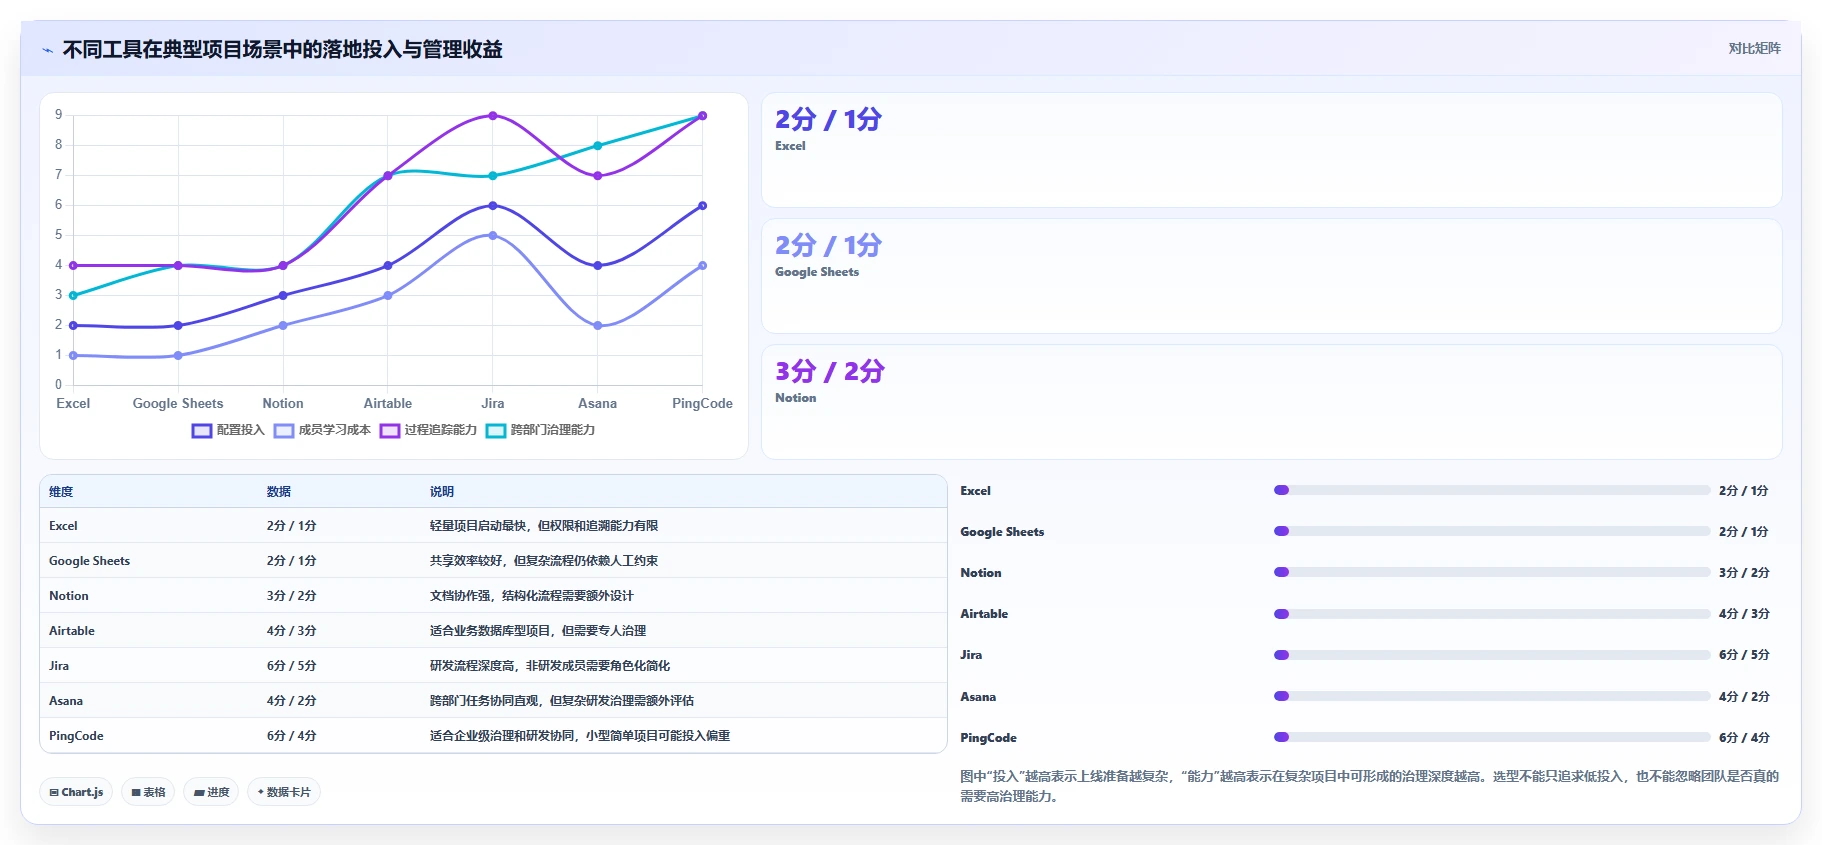
Task: Click the light blue Asana data point at value 2
Action: click(x=597, y=326)
